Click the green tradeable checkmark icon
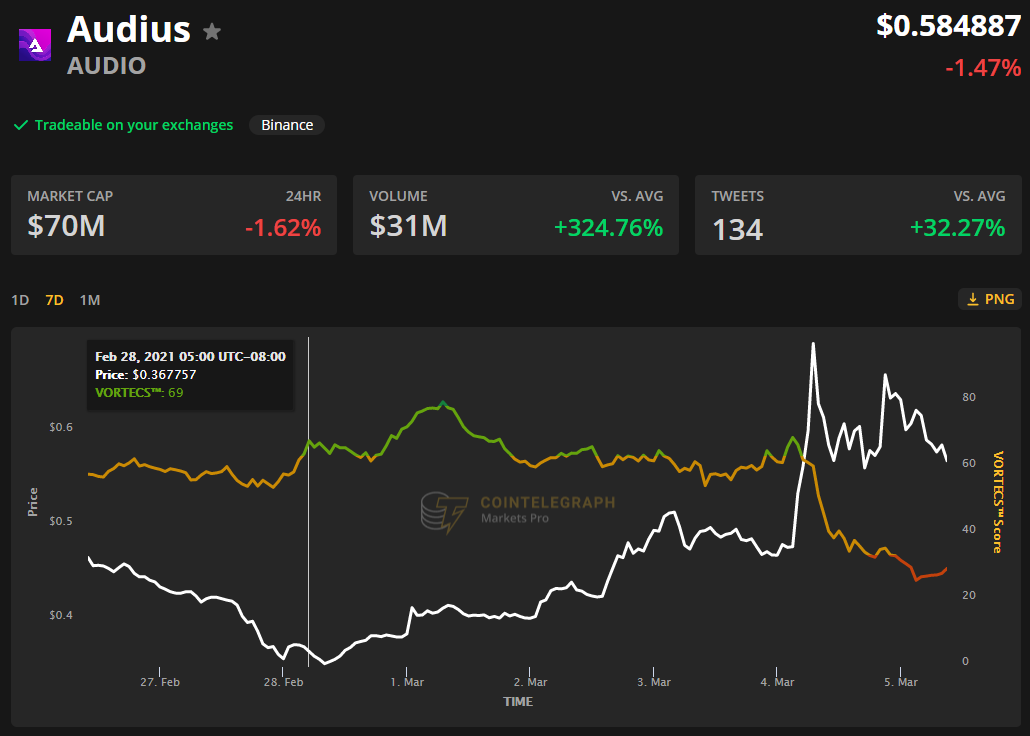 20,125
